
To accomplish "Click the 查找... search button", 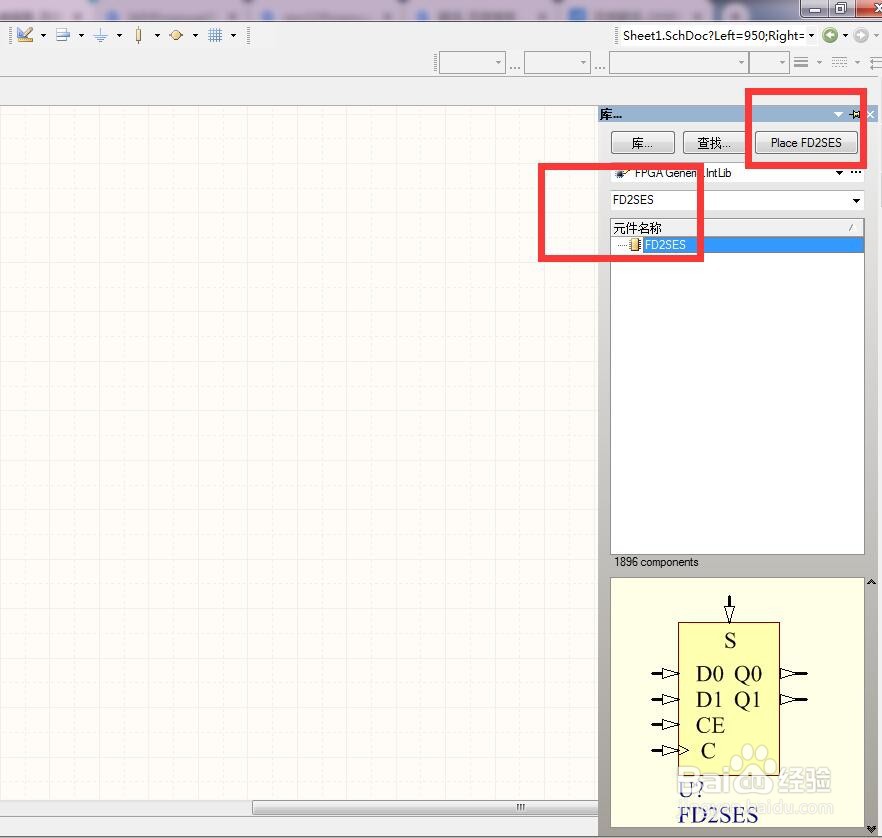I will 714,143.
